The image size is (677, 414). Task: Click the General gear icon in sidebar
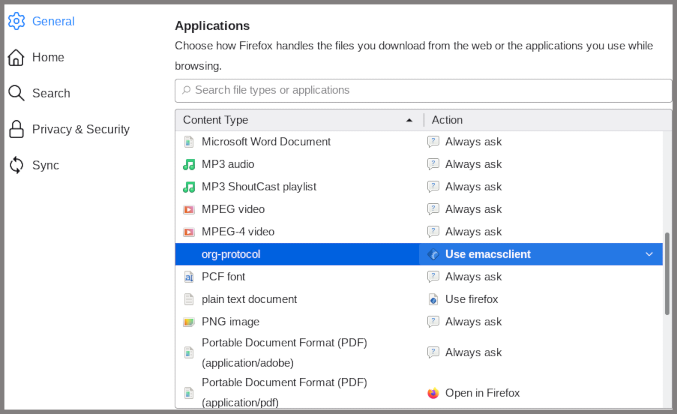pyautogui.click(x=16, y=21)
